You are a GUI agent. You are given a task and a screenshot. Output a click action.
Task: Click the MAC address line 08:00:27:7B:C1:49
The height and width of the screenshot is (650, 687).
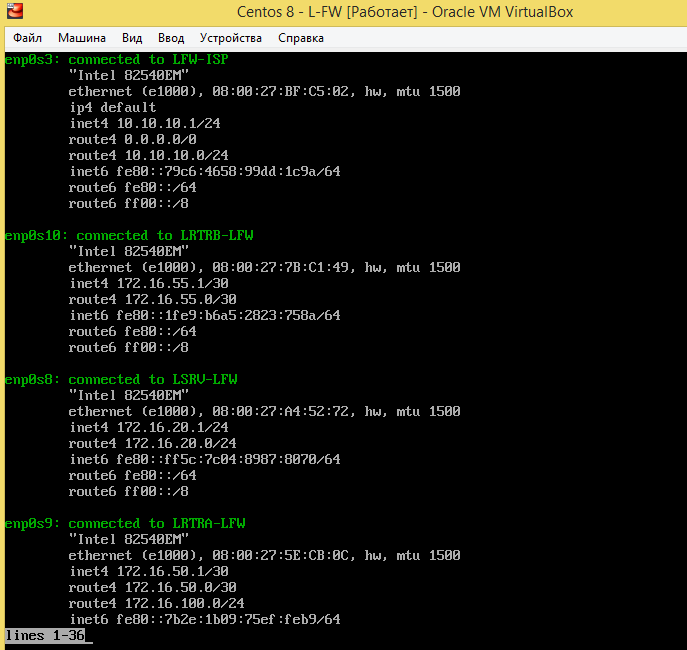click(x=264, y=268)
